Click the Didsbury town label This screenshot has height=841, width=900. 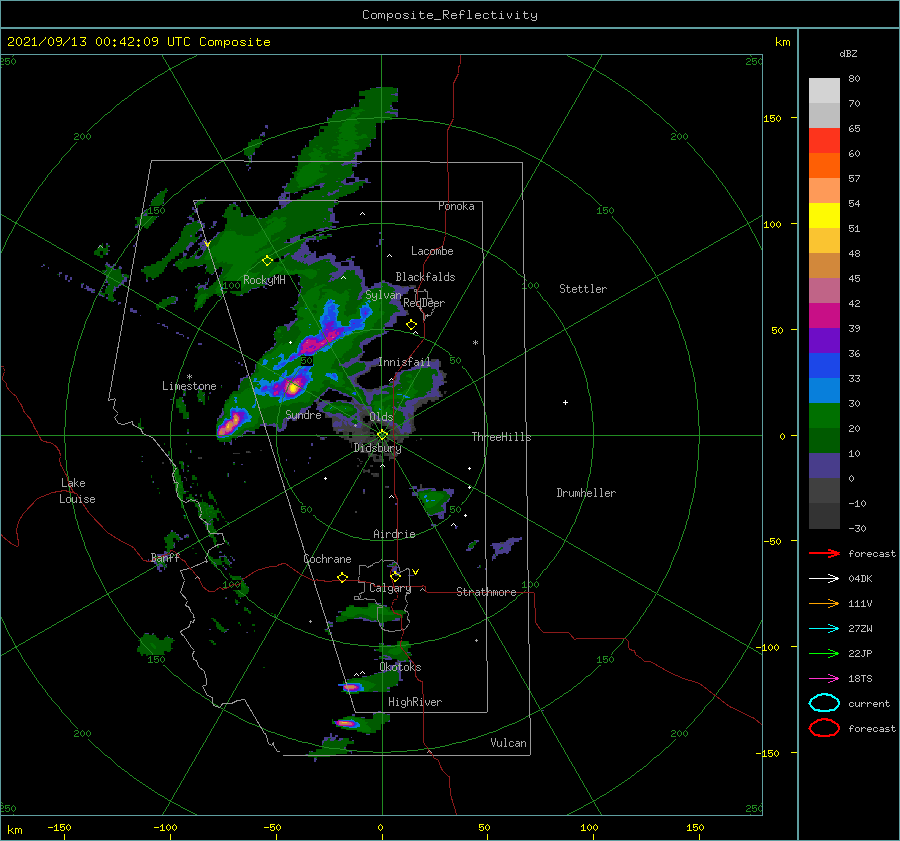click(x=377, y=448)
